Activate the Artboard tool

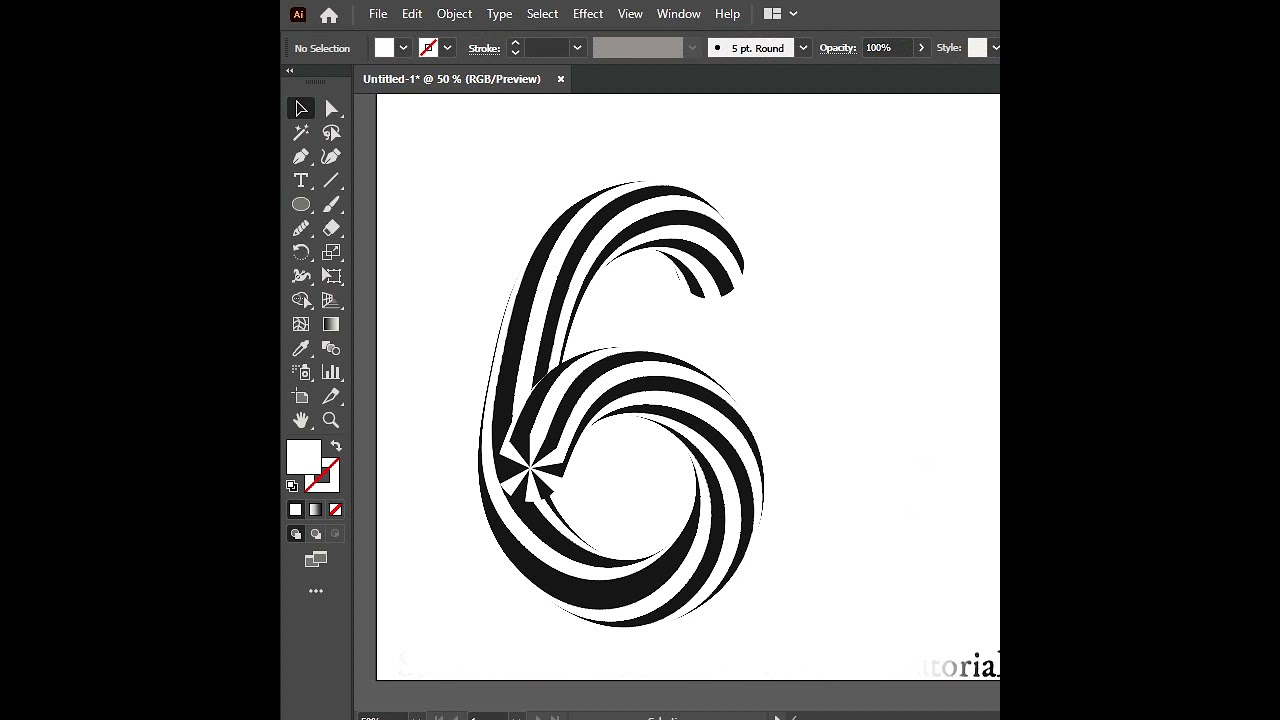301,396
